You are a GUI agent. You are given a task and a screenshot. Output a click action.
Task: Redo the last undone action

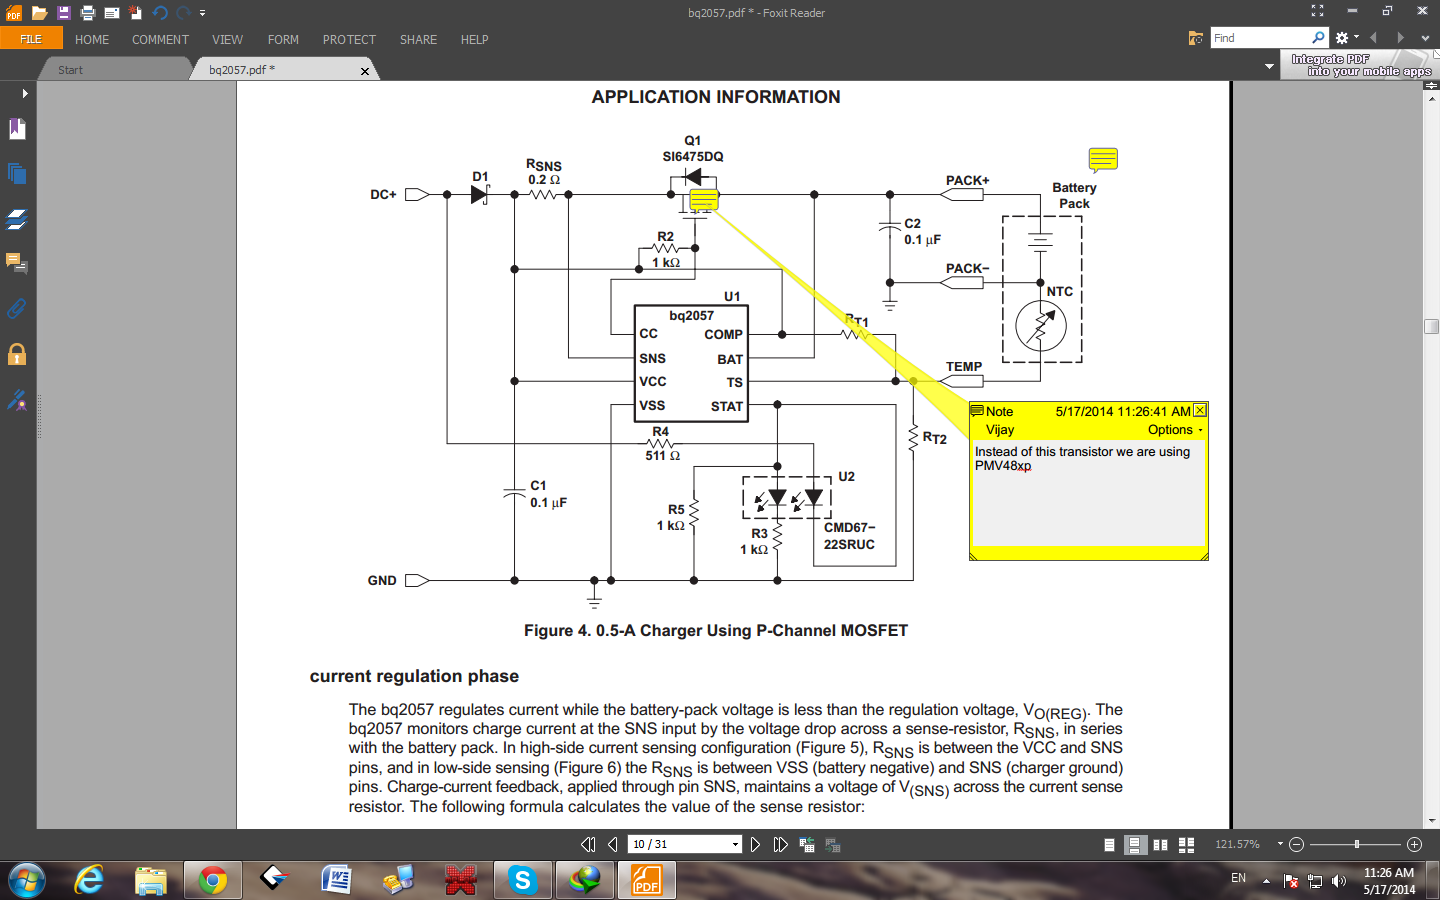pos(183,13)
